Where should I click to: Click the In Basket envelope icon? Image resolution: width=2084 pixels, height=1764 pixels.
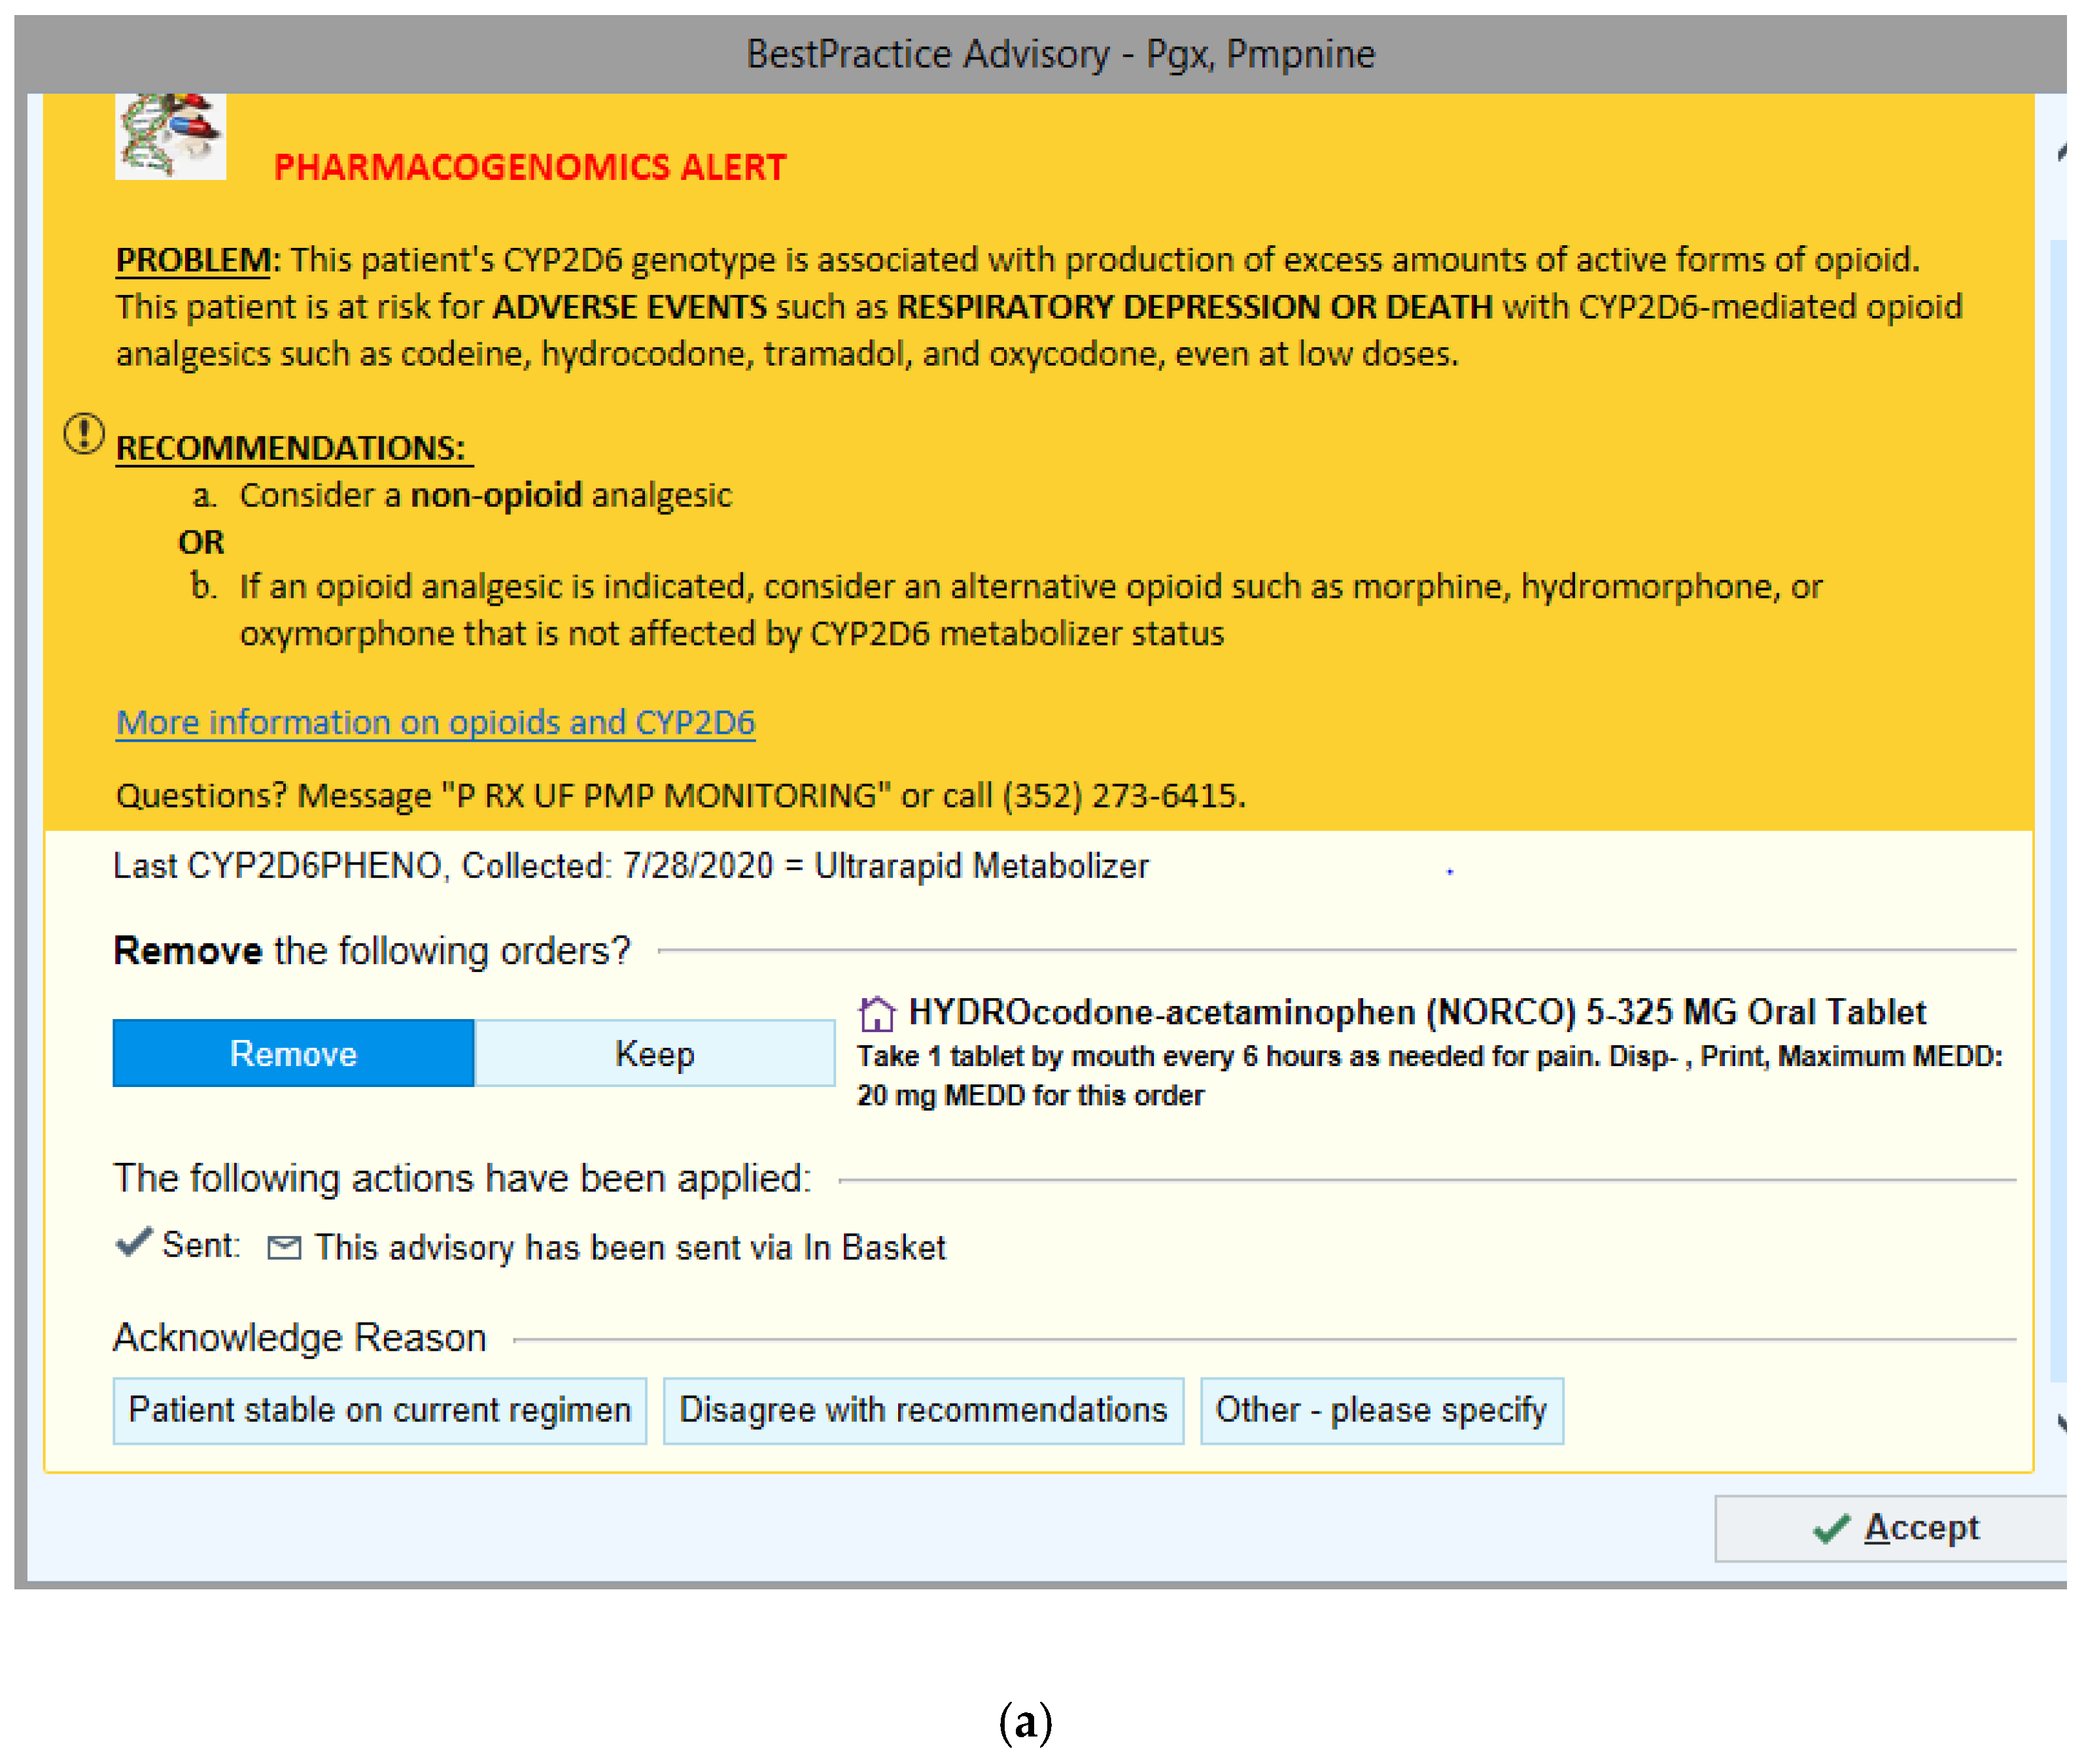[x=284, y=1247]
